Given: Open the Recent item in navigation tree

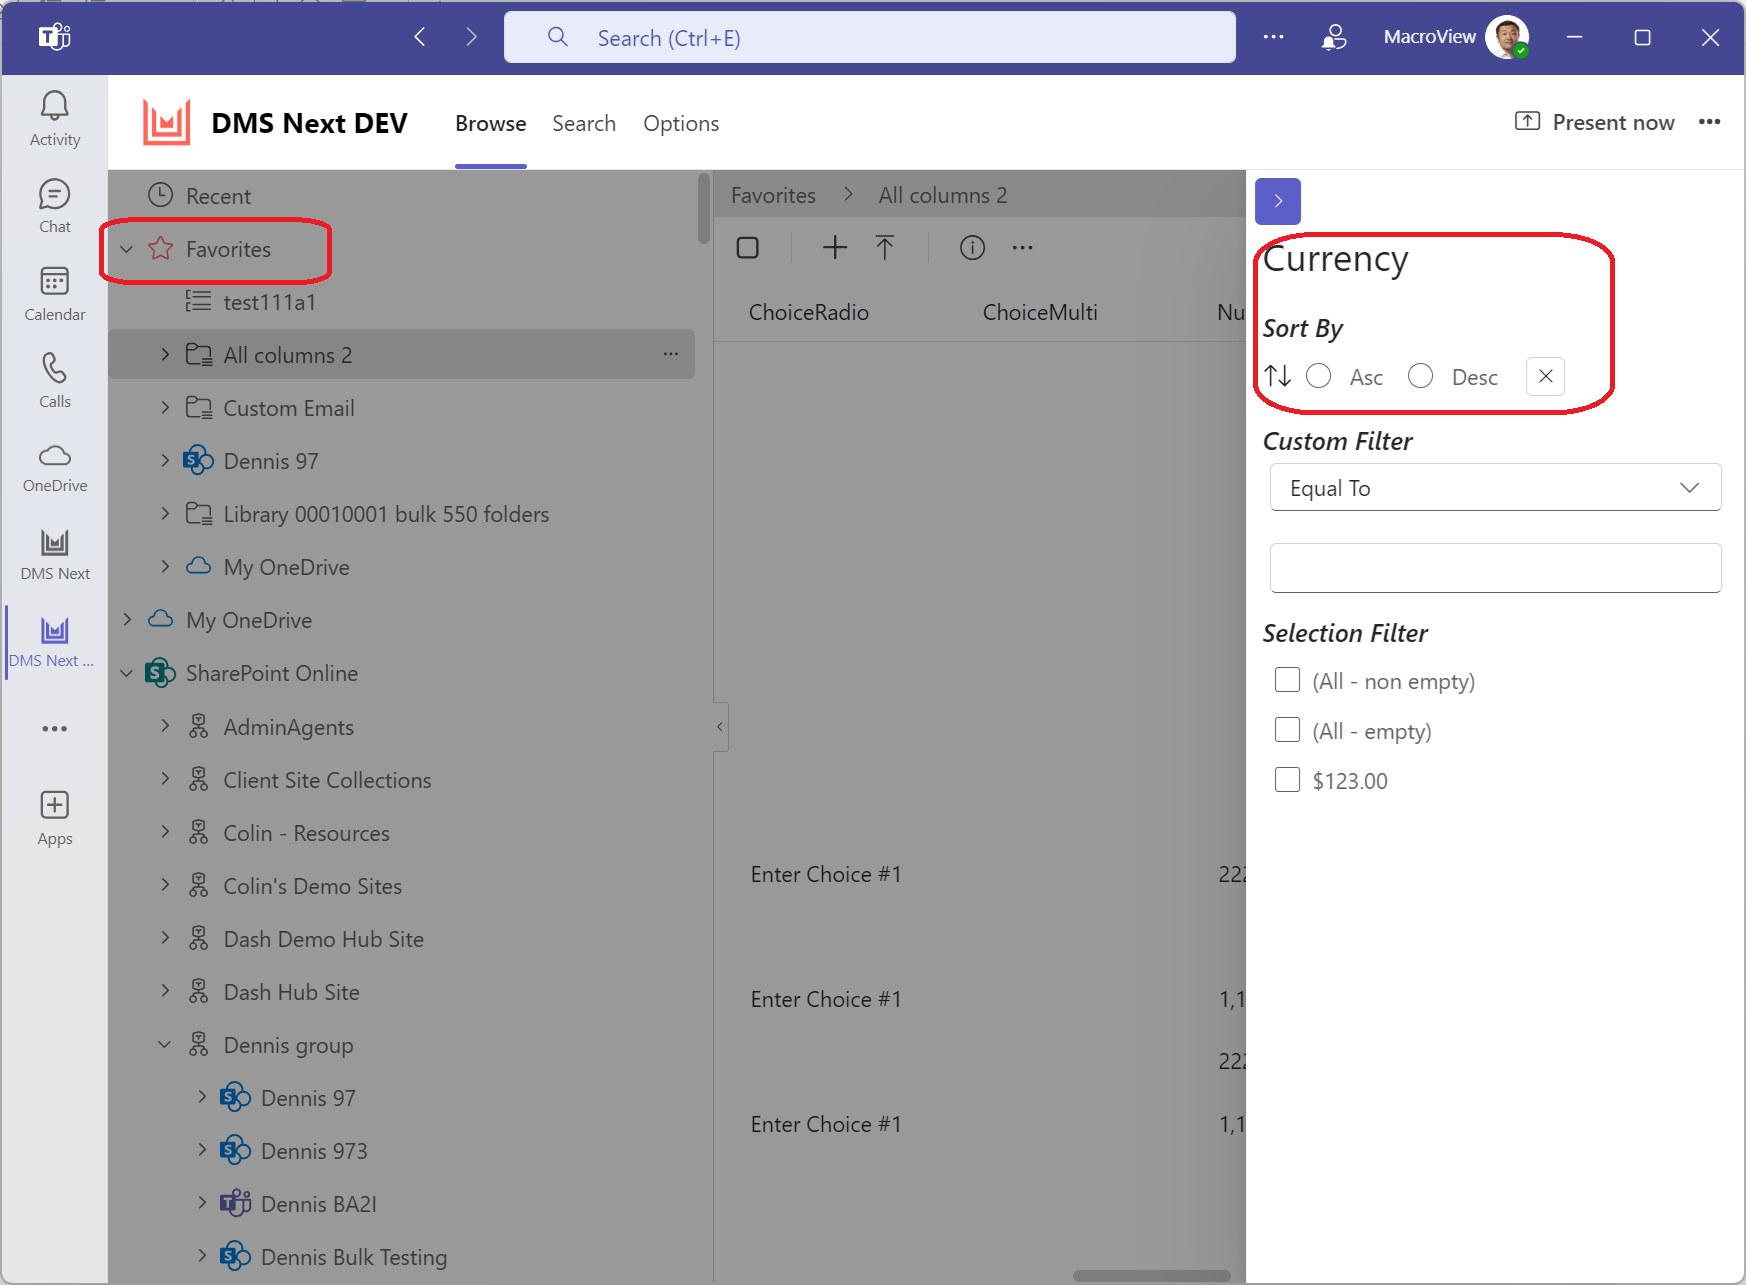Looking at the screenshot, I should click(x=218, y=196).
